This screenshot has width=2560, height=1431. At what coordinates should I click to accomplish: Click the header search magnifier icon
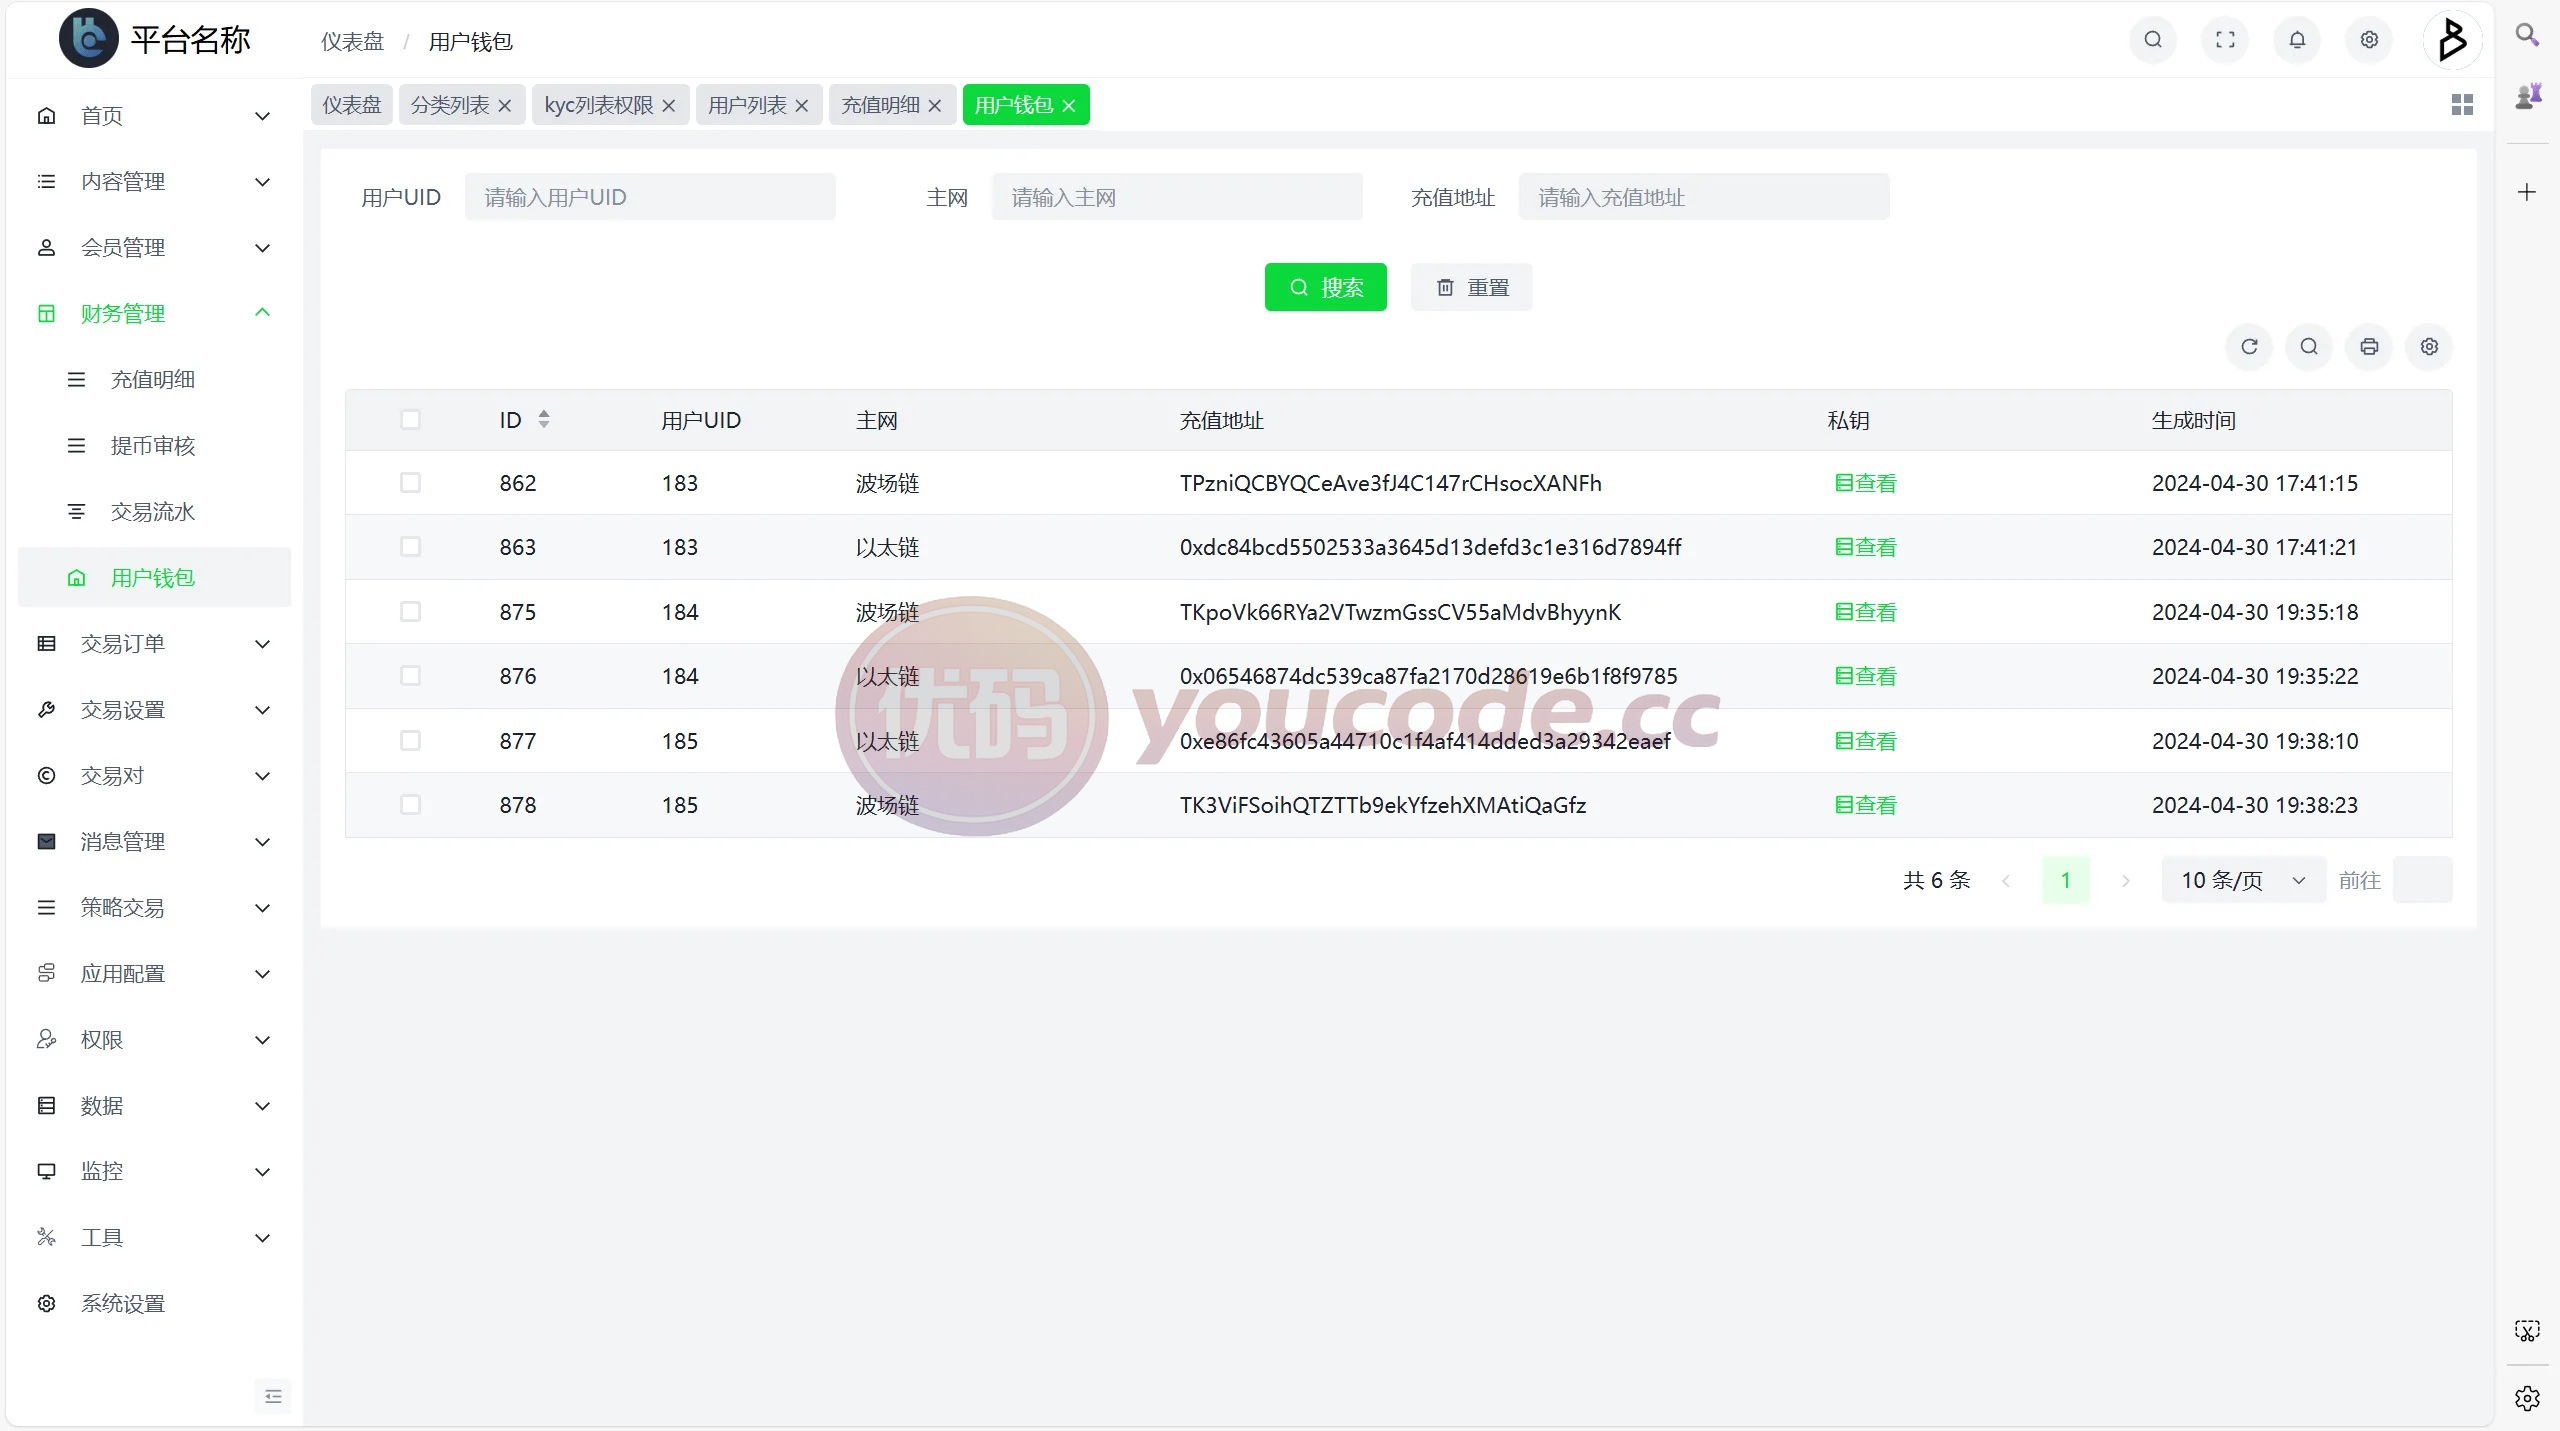2153,40
